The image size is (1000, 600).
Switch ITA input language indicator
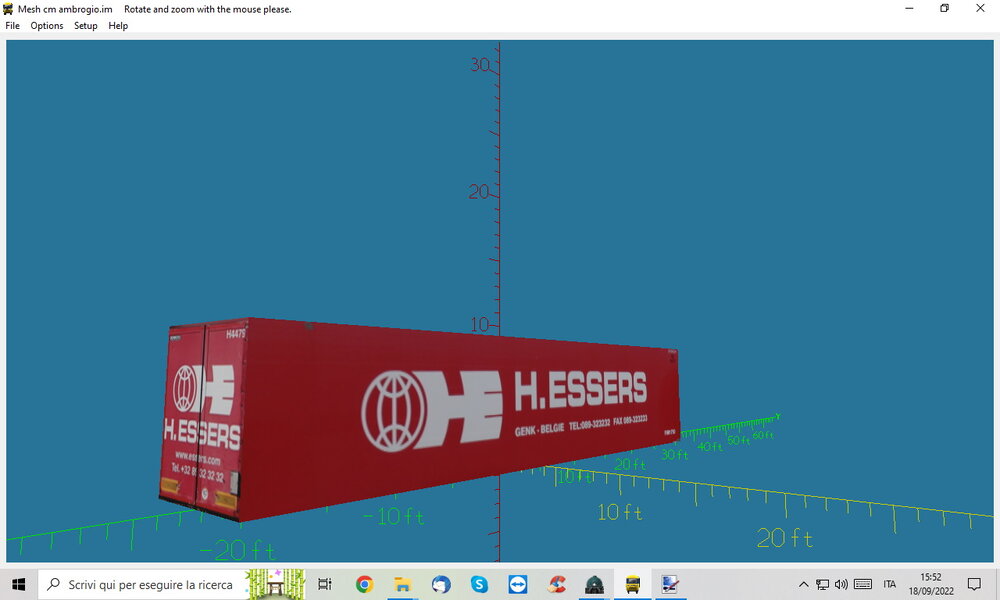(890, 584)
